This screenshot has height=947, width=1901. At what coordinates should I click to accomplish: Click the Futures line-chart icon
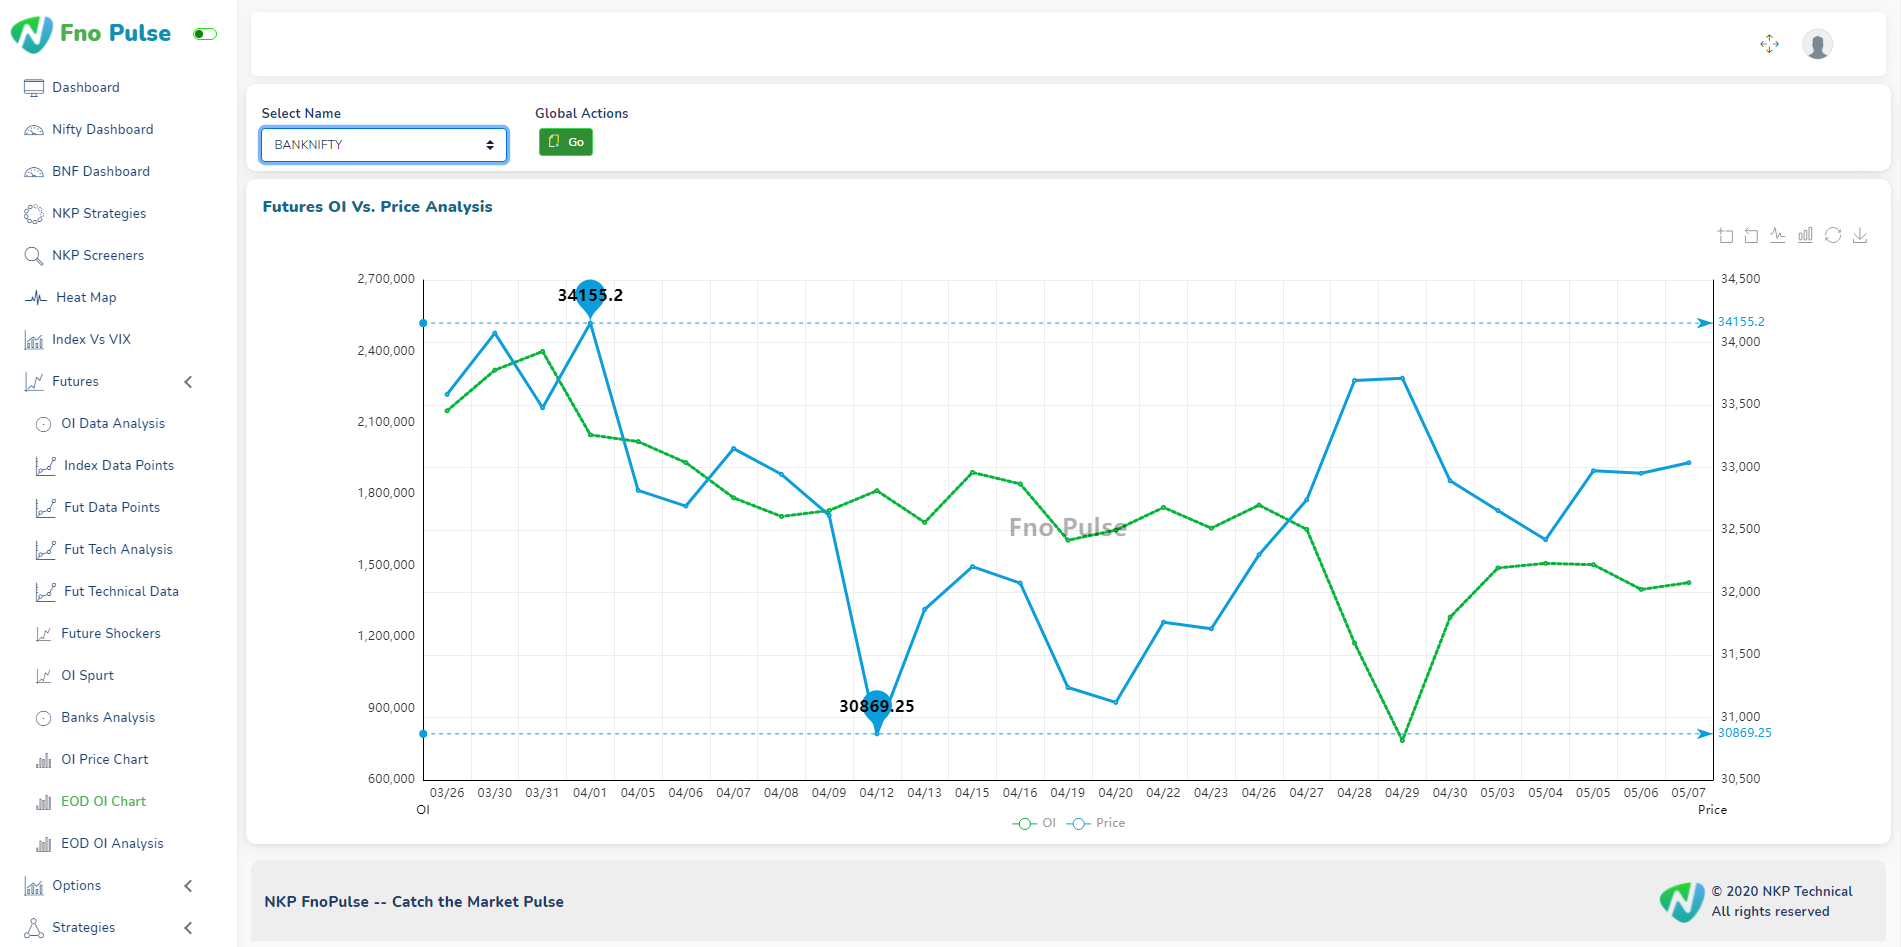click(x=34, y=382)
